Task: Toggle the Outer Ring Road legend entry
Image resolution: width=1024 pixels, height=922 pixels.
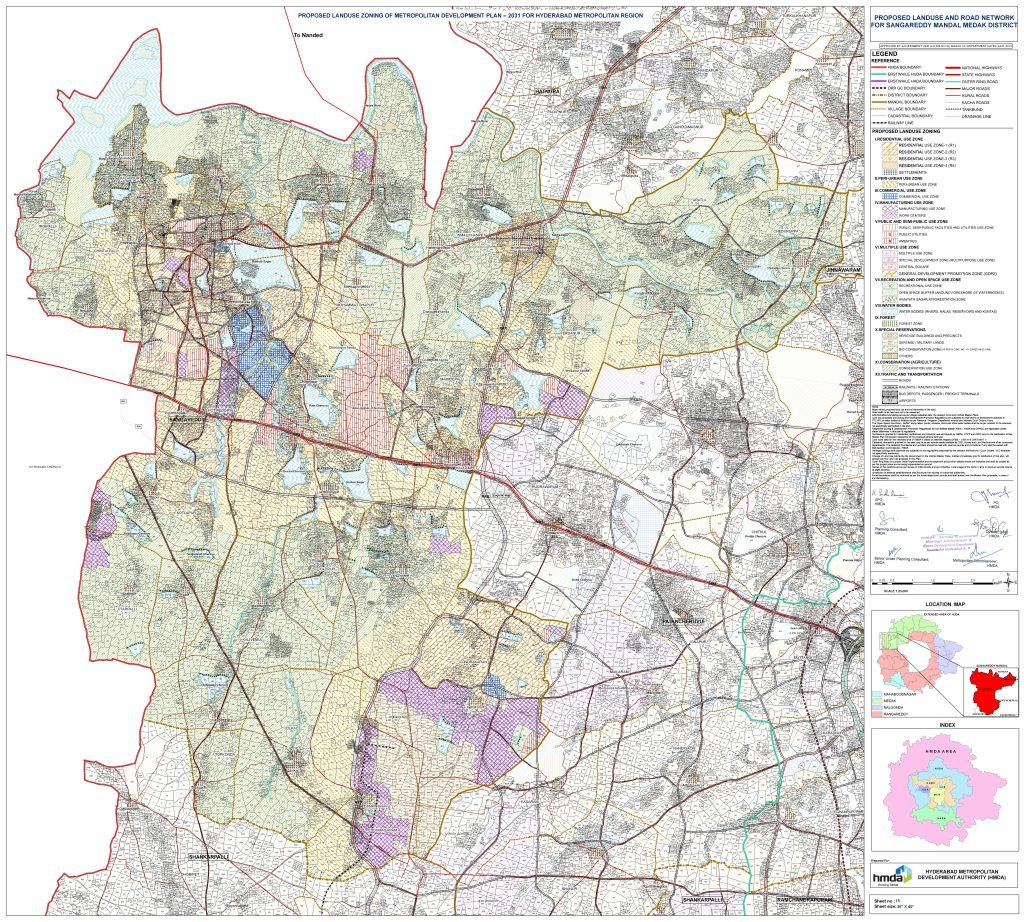Action: point(952,81)
